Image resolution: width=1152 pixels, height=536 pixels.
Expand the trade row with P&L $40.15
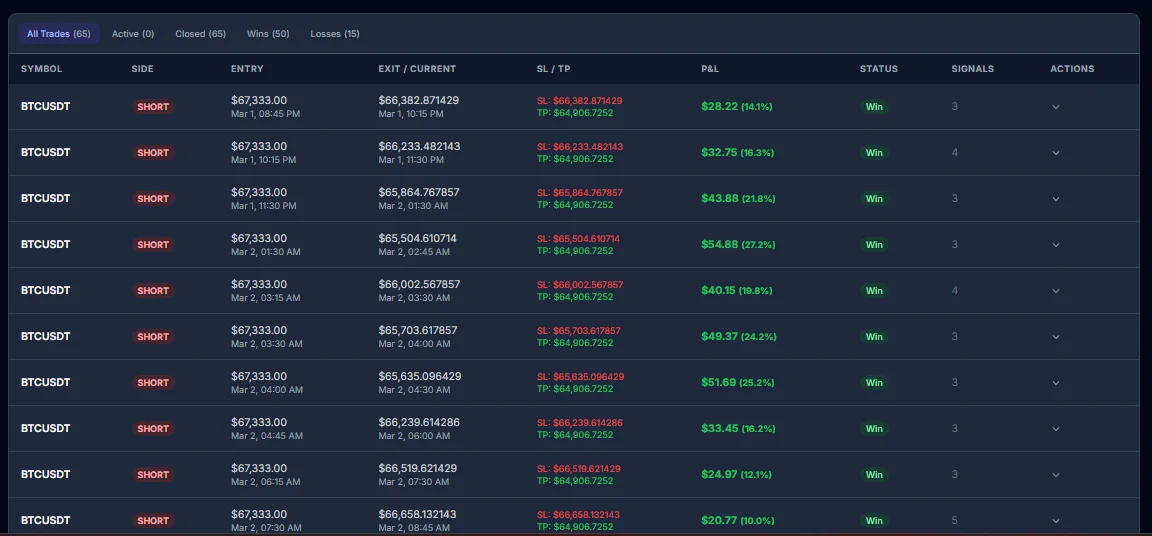point(1056,291)
